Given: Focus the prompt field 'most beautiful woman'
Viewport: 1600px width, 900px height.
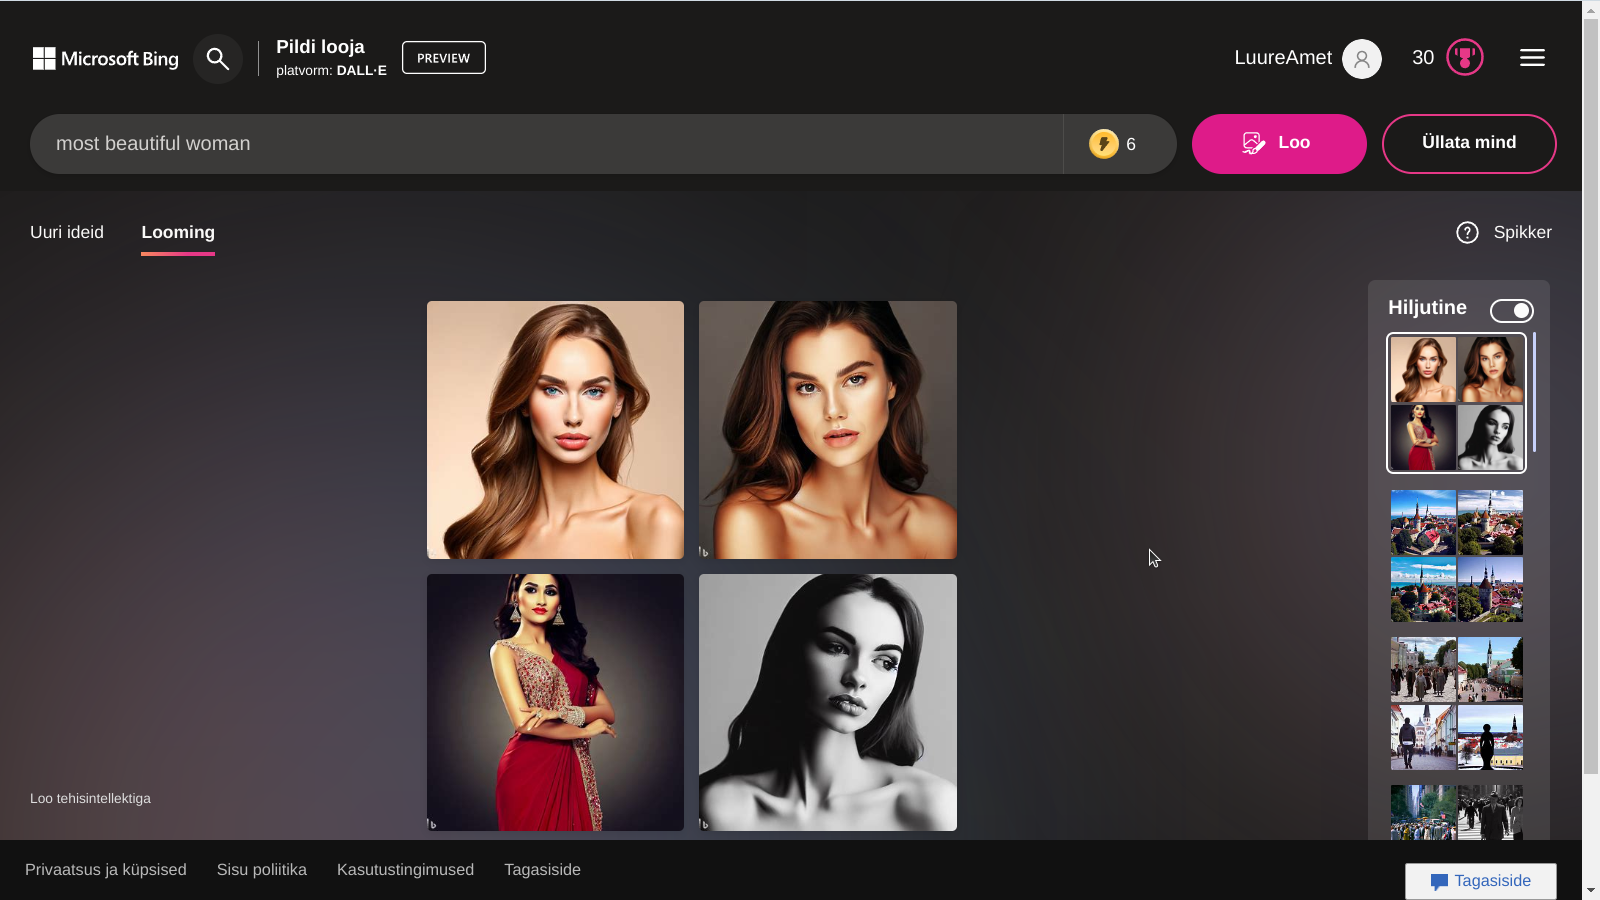Looking at the screenshot, I should tap(546, 144).
